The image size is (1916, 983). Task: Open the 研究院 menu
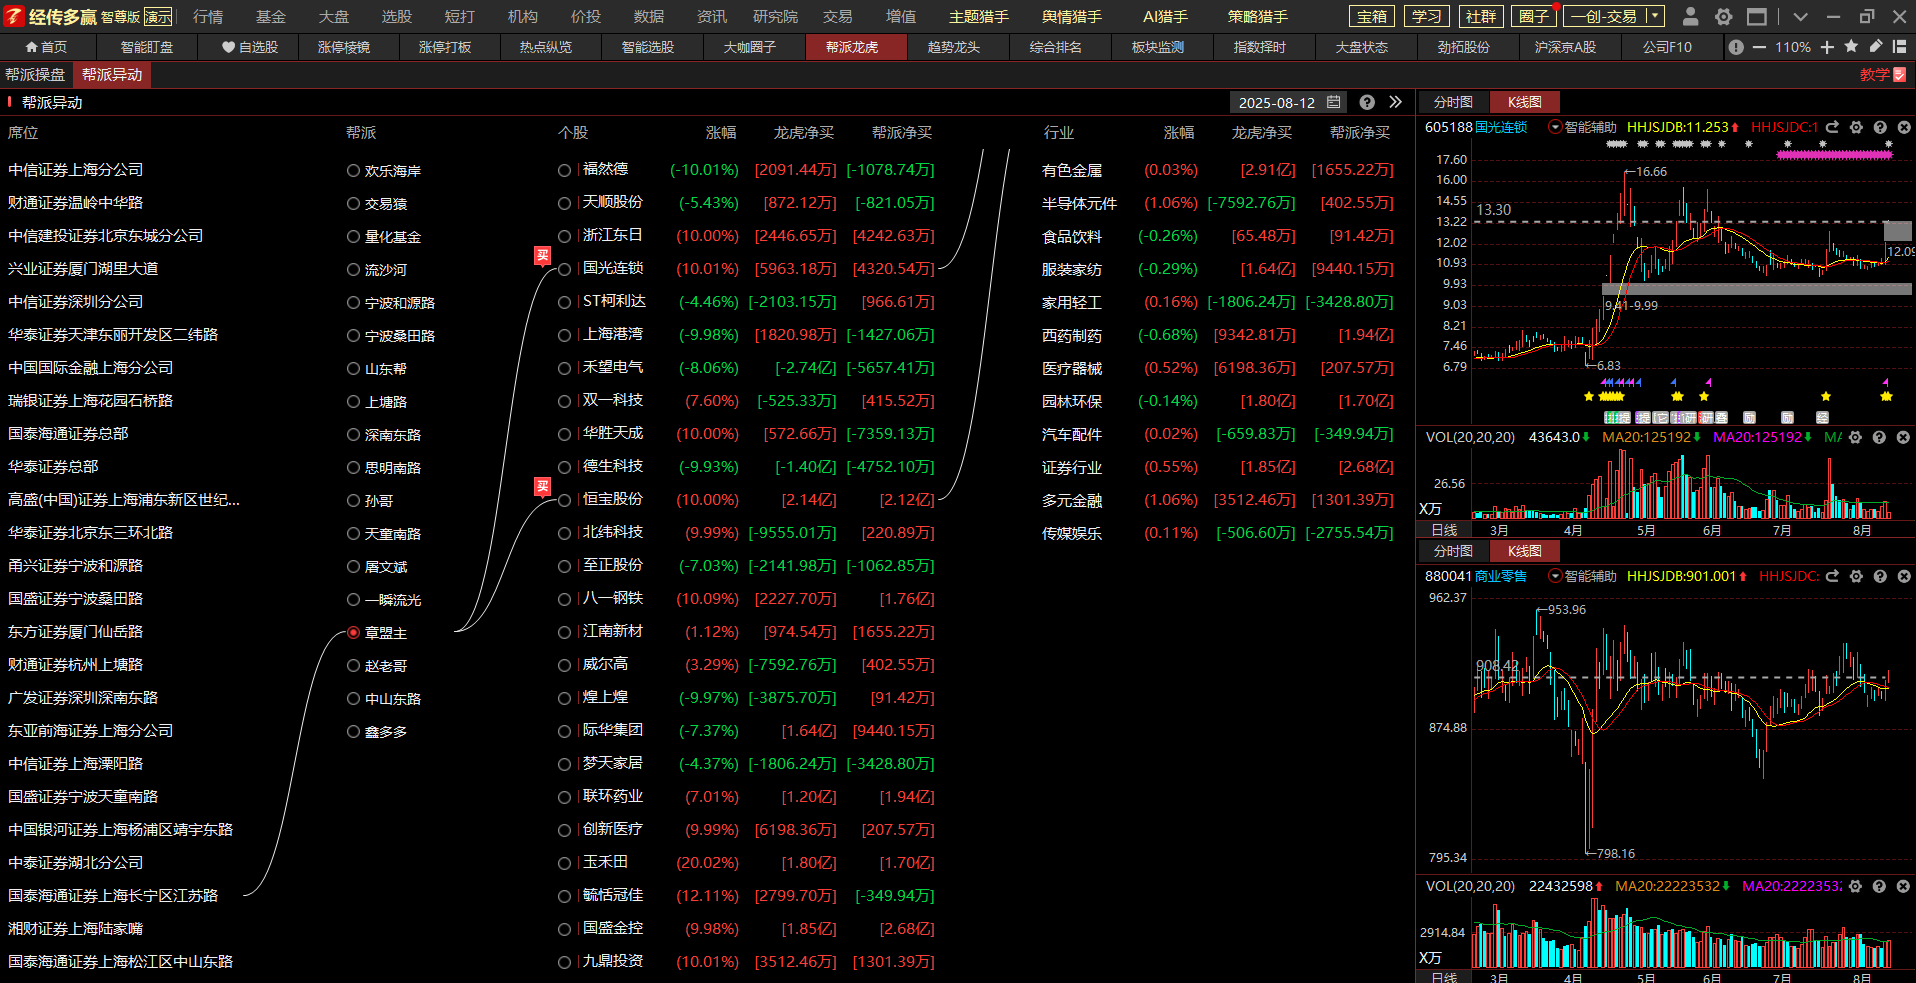(775, 17)
